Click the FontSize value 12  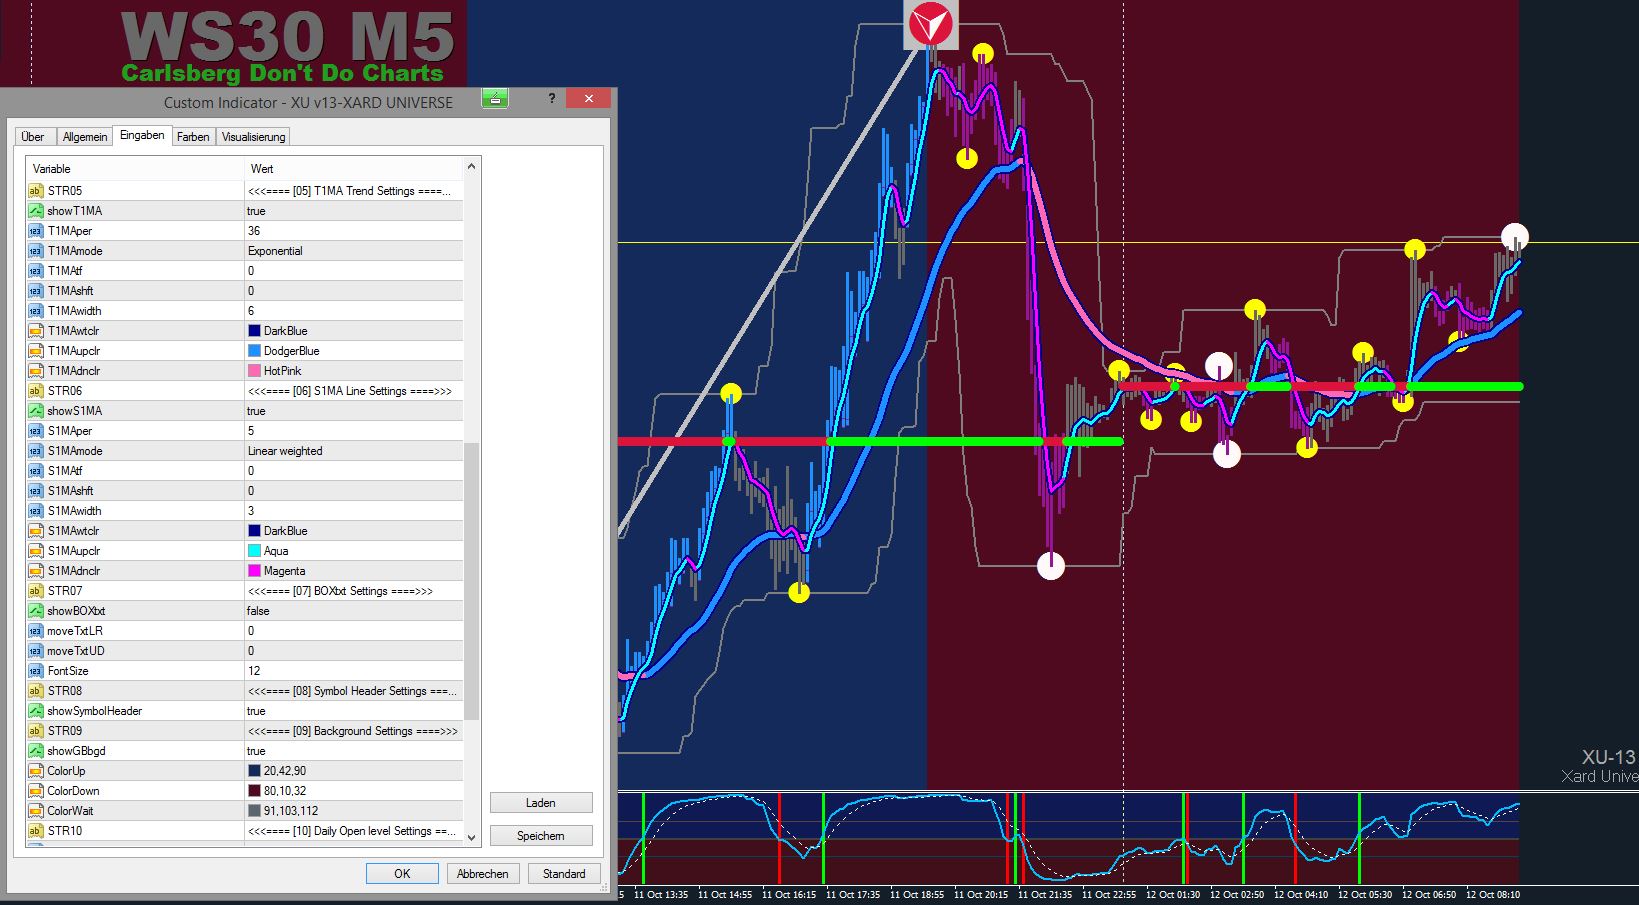[x=354, y=671]
